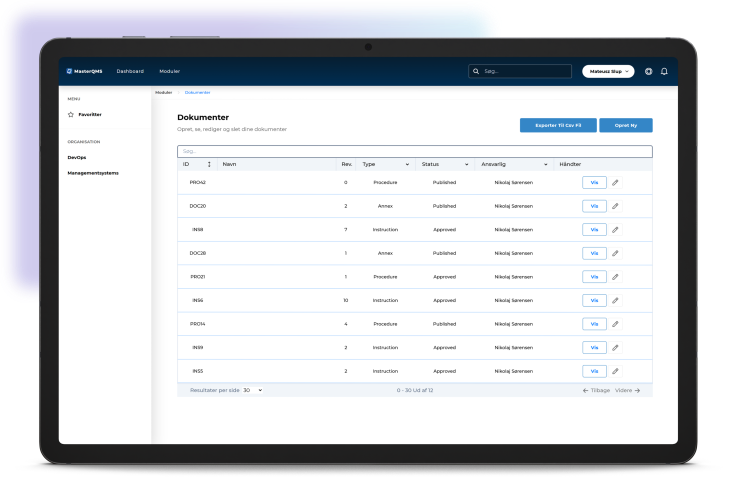Click Approved status in INS6 row

(444, 300)
